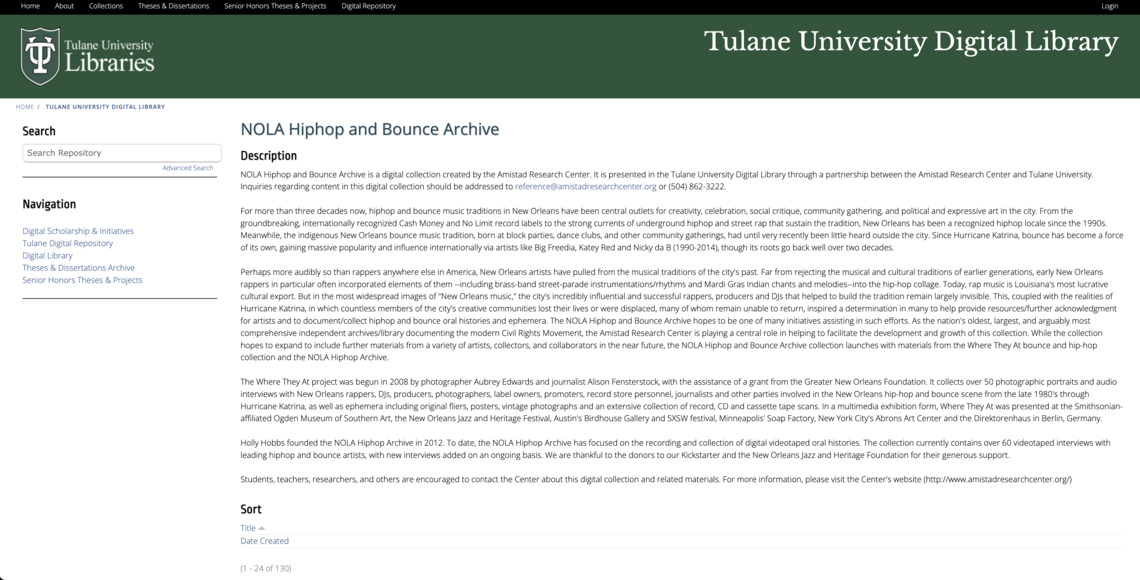This screenshot has height=580, width=1140.
Task: Open Digital Repository from the top menu
Action: pyautogui.click(x=368, y=5)
